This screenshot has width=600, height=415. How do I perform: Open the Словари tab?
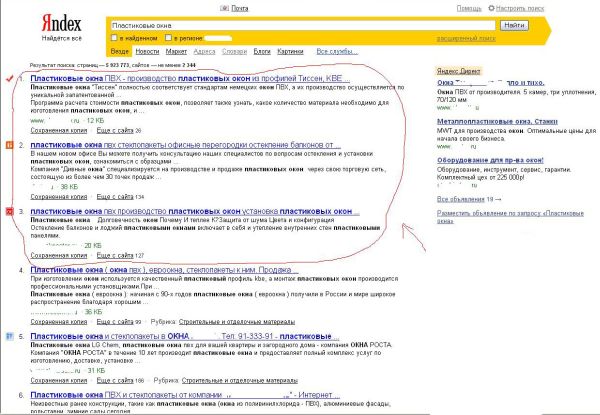234,51
